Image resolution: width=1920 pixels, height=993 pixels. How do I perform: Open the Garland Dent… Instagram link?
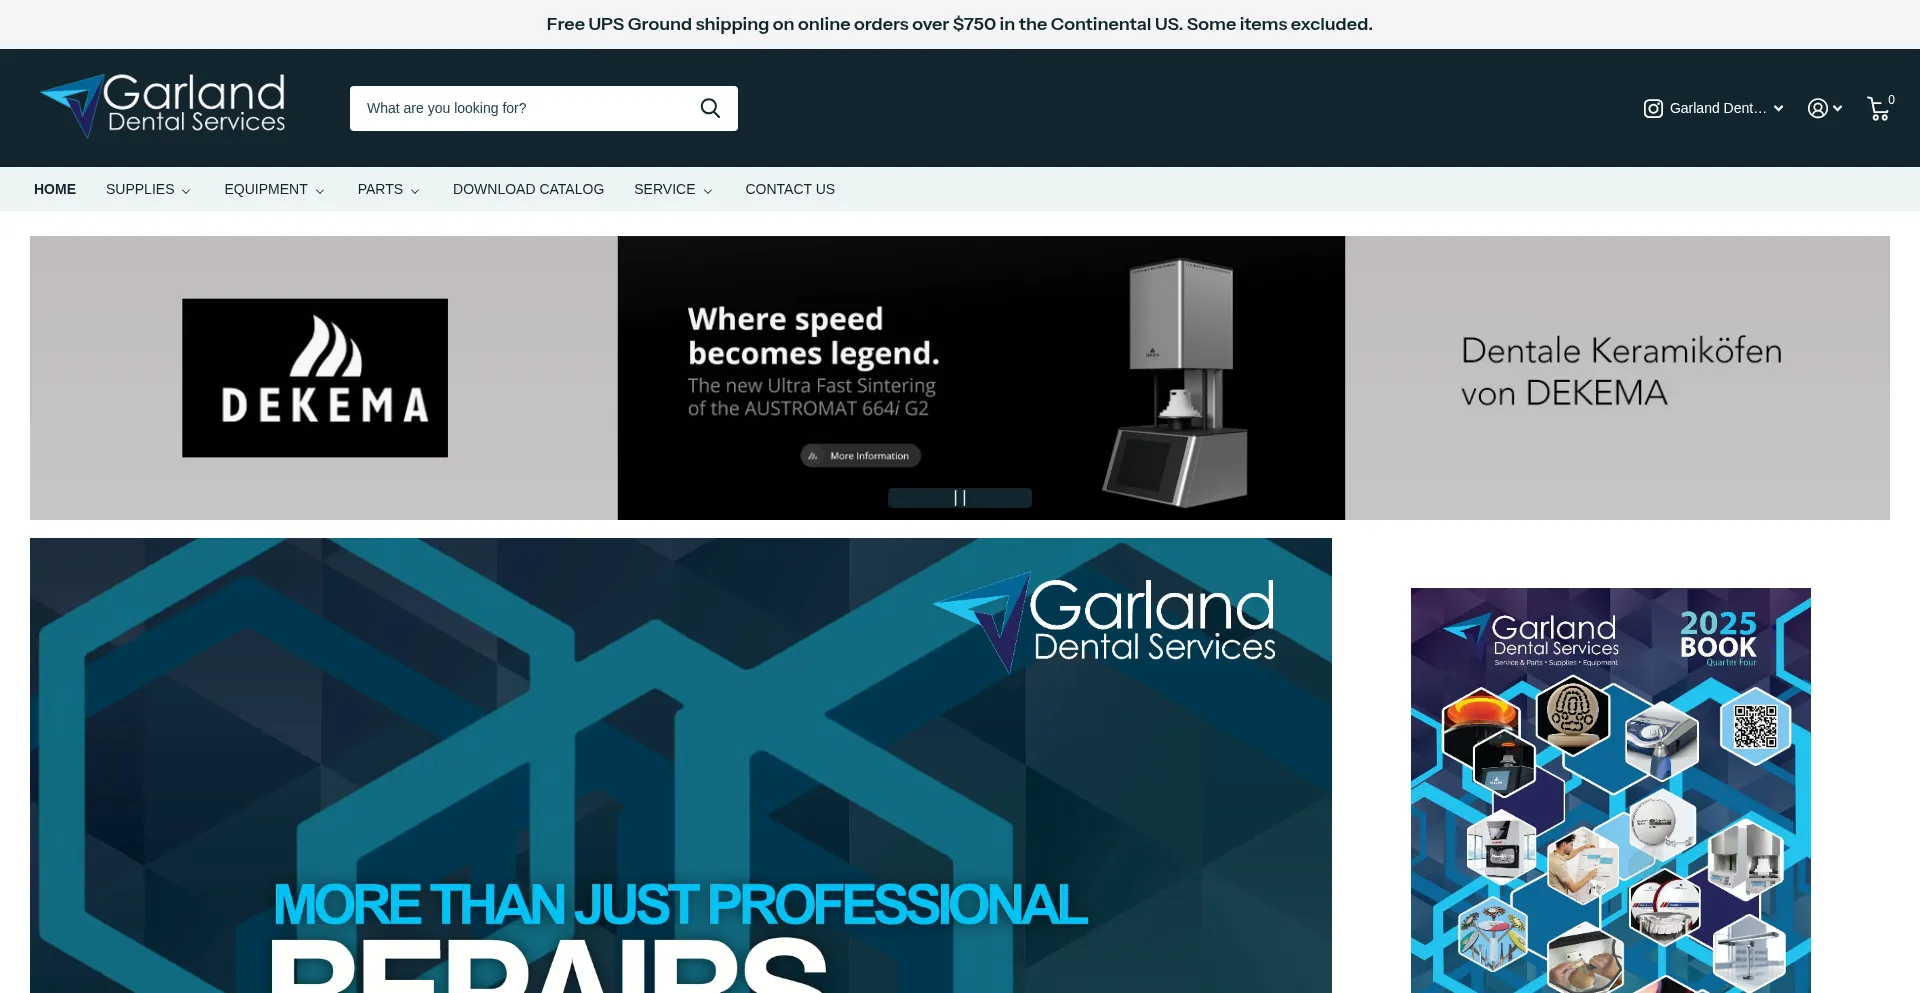click(1717, 108)
